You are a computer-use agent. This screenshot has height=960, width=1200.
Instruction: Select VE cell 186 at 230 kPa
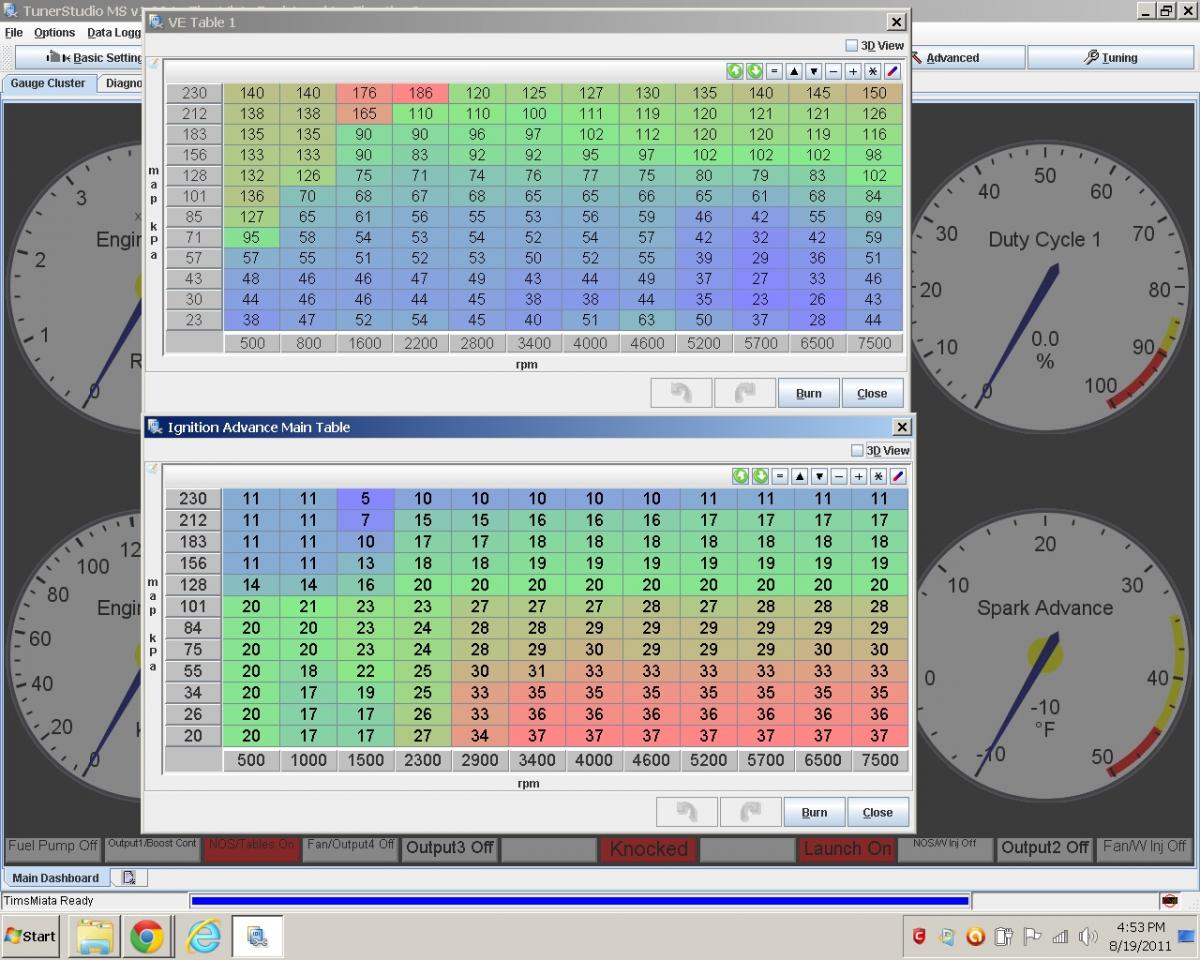pos(421,93)
